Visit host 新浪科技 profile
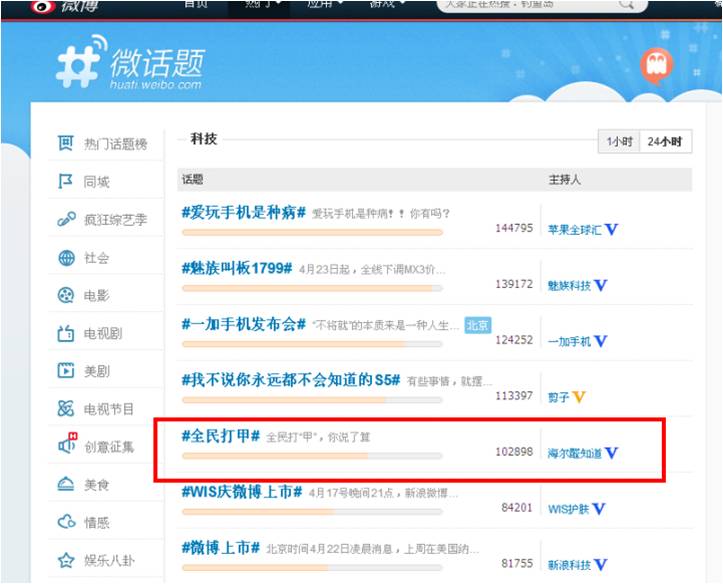The width and height of the screenshot is (723, 584). pos(569,565)
